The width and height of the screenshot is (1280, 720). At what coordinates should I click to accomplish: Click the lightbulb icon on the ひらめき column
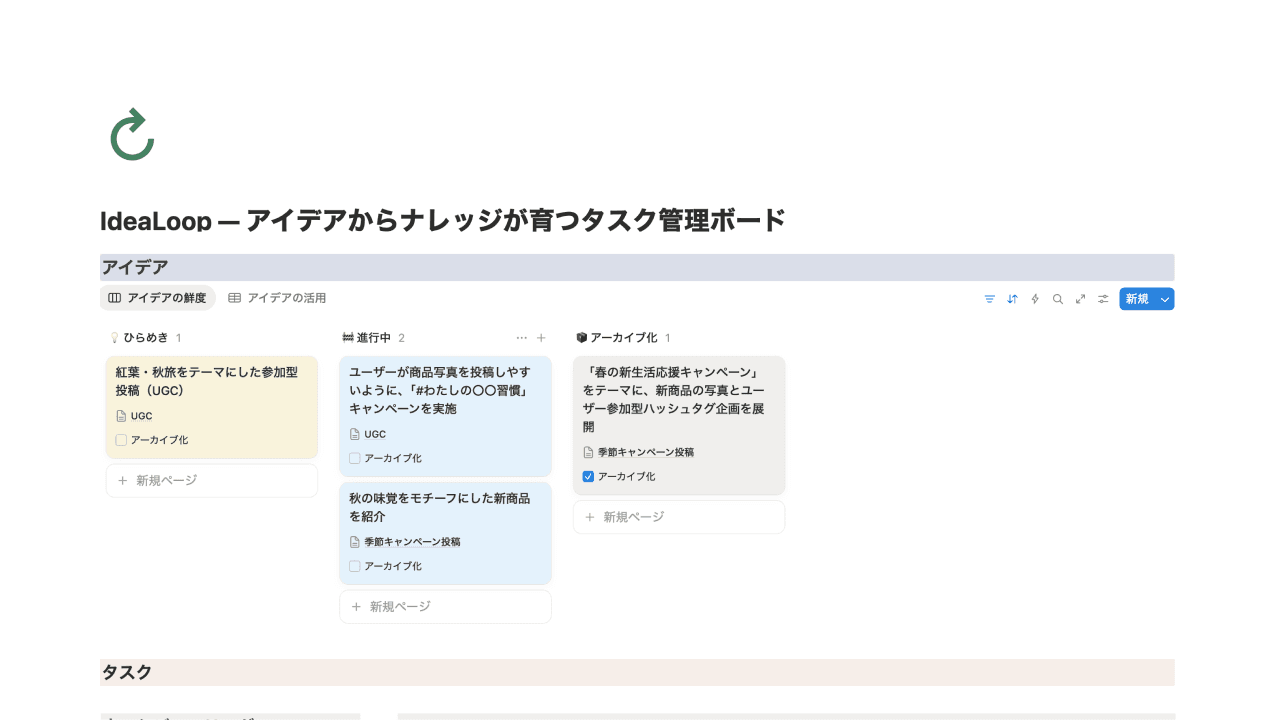pyautogui.click(x=114, y=337)
